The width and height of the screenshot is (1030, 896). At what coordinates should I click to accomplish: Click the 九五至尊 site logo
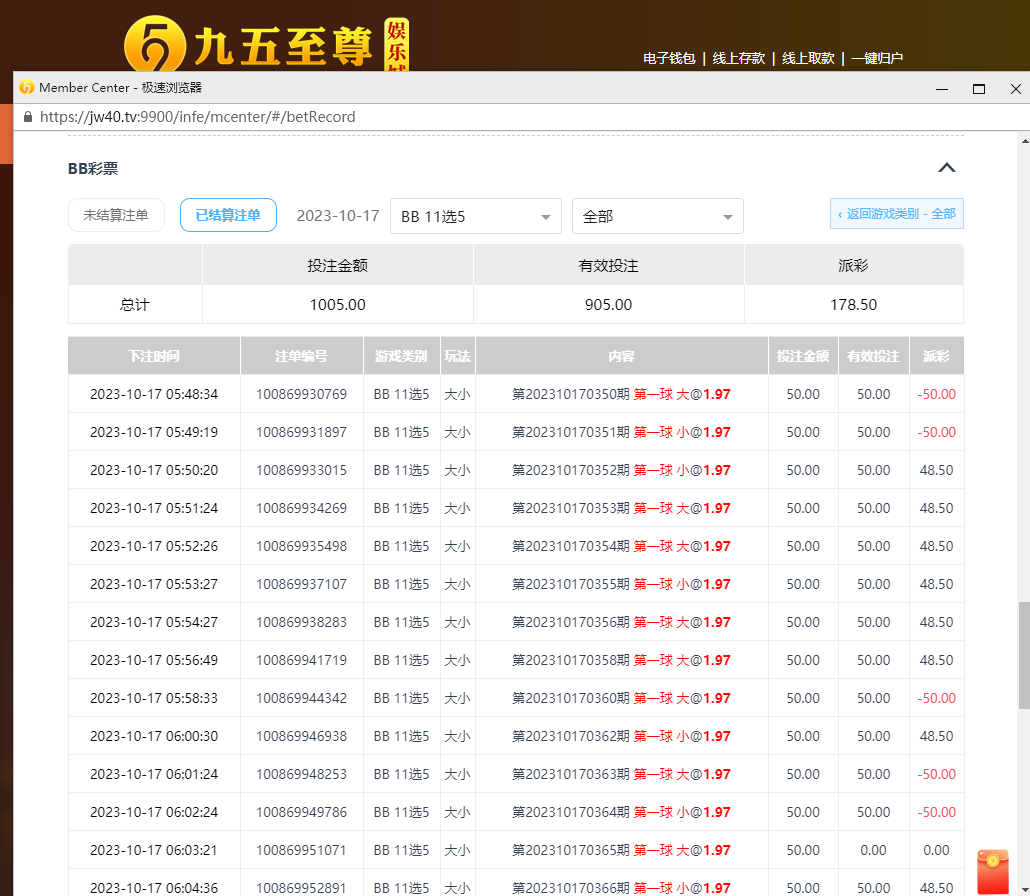[x=265, y=45]
